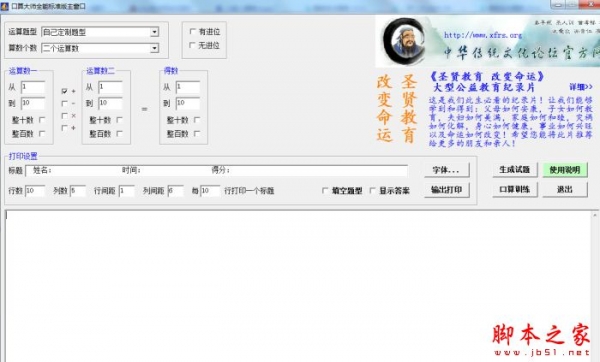
Task: Start 口算训练 practice
Action: (515, 189)
